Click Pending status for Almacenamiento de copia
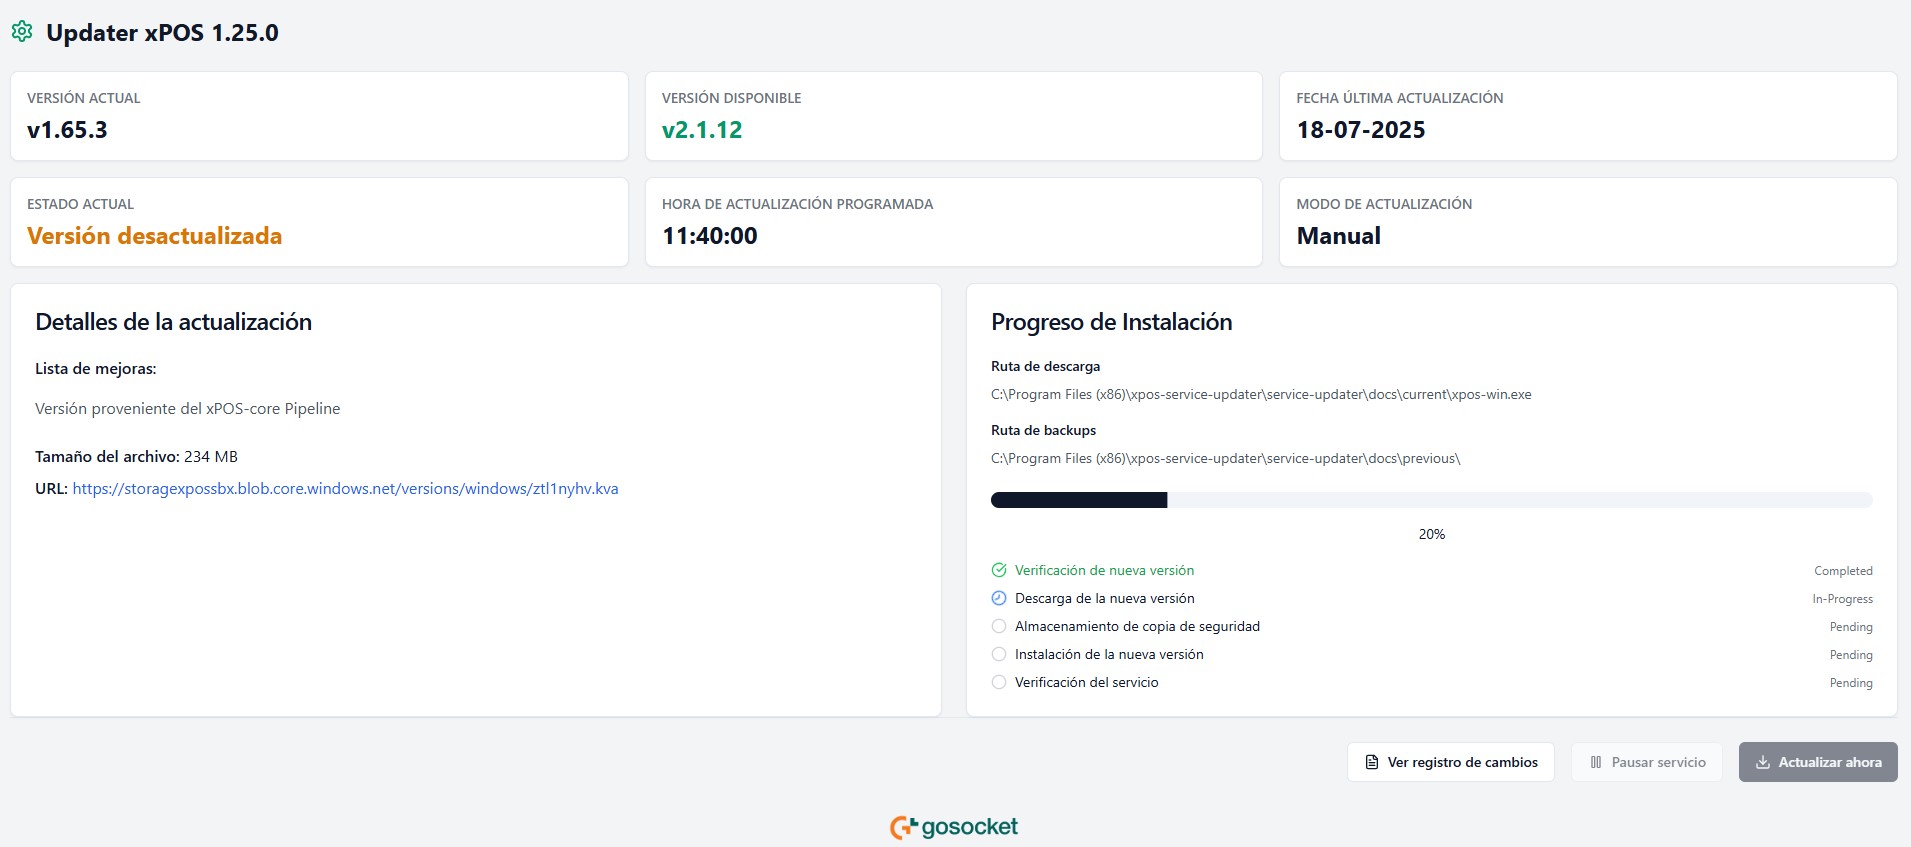The height and width of the screenshot is (847, 1911). (x=1851, y=627)
